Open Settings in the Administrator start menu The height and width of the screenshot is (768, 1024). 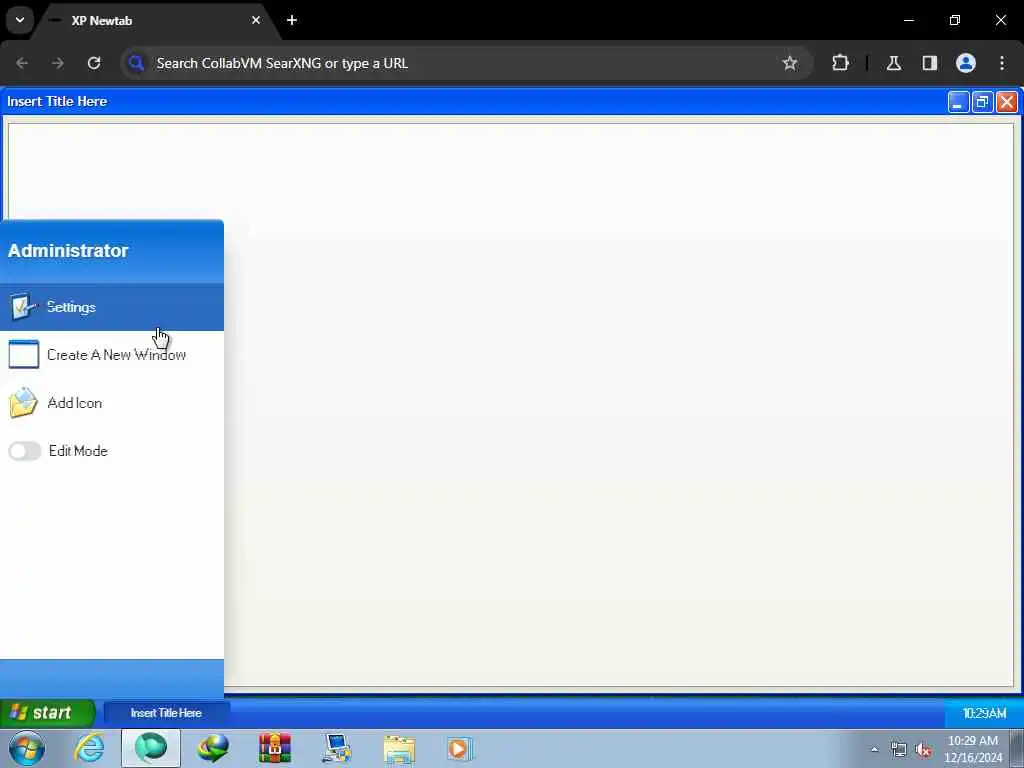112,307
